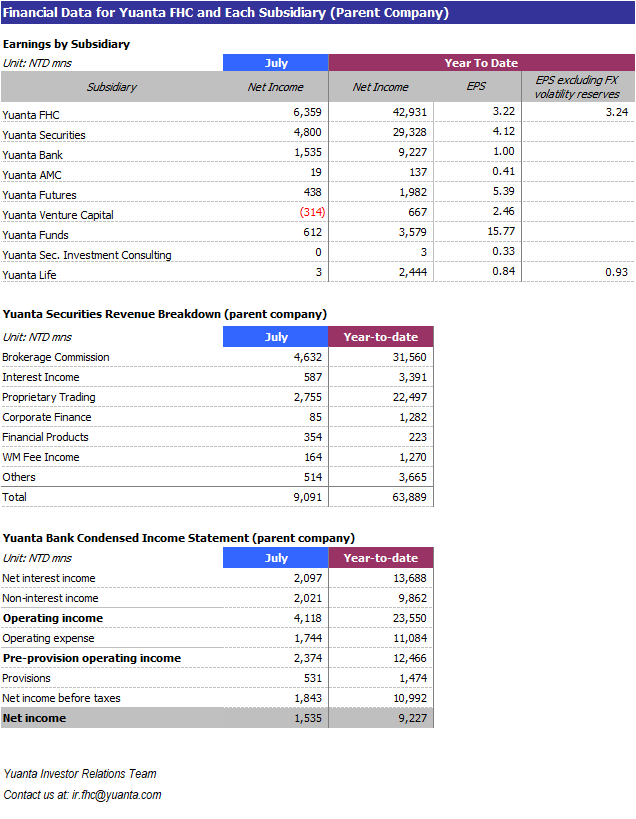636x819 pixels.
Task: Select Operating income year-to-date 23,550
Action: click(410, 618)
